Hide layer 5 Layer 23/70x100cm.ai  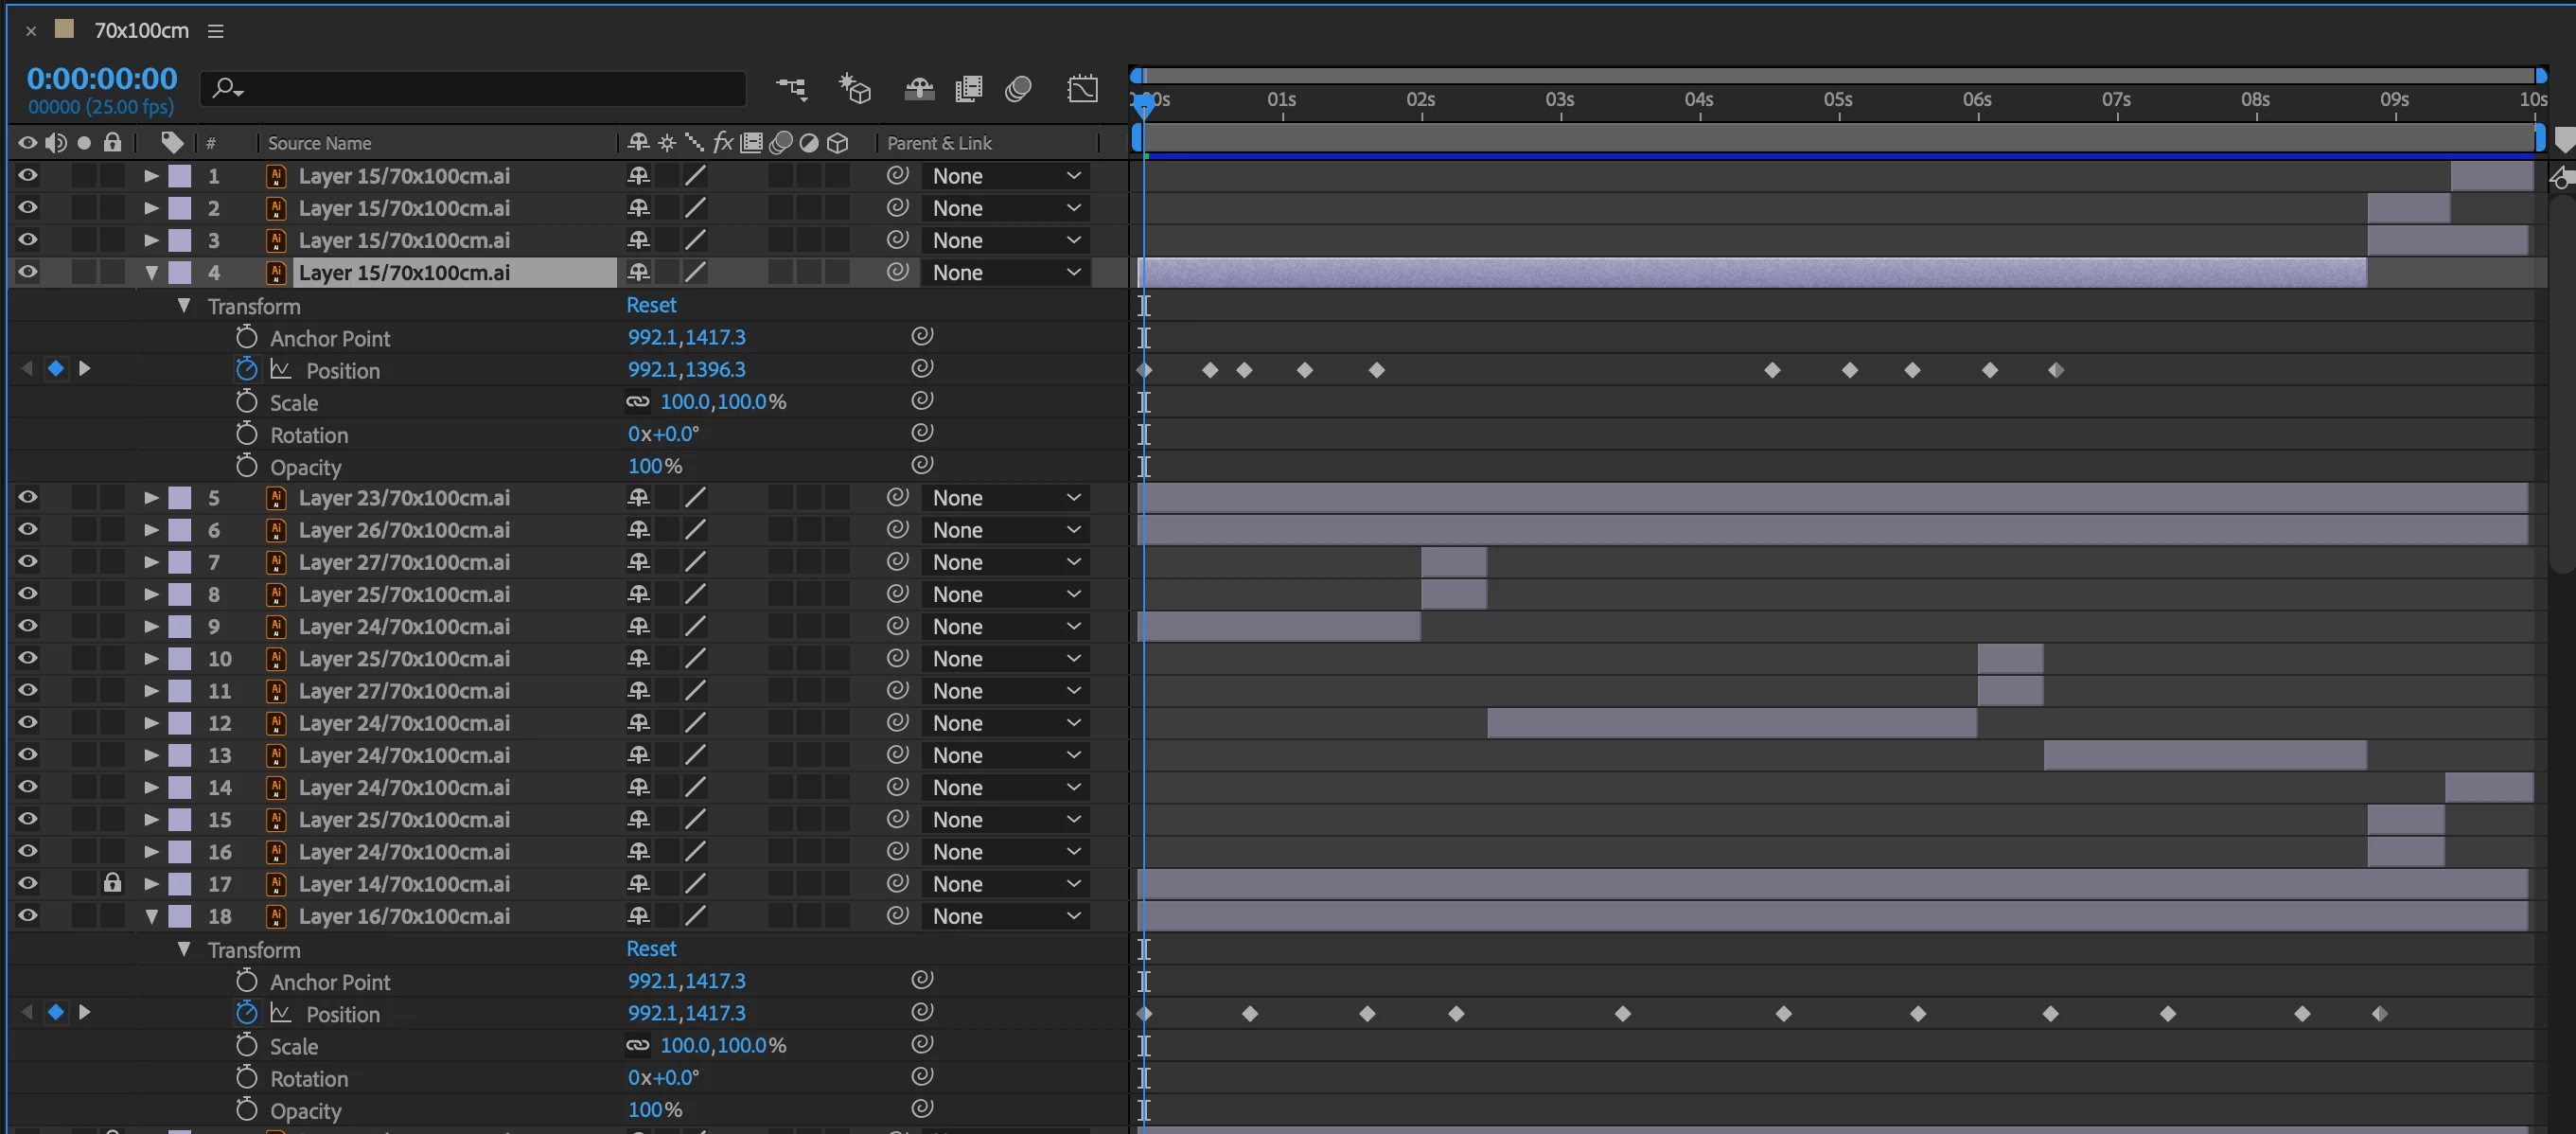click(x=28, y=497)
